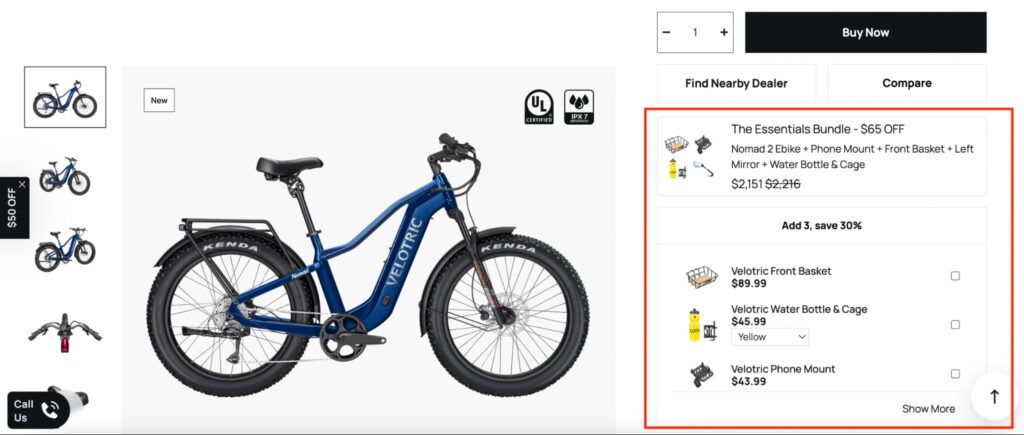
Task: Check the Water Bottle & Cage checkbox
Action: (x=955, y=324)
